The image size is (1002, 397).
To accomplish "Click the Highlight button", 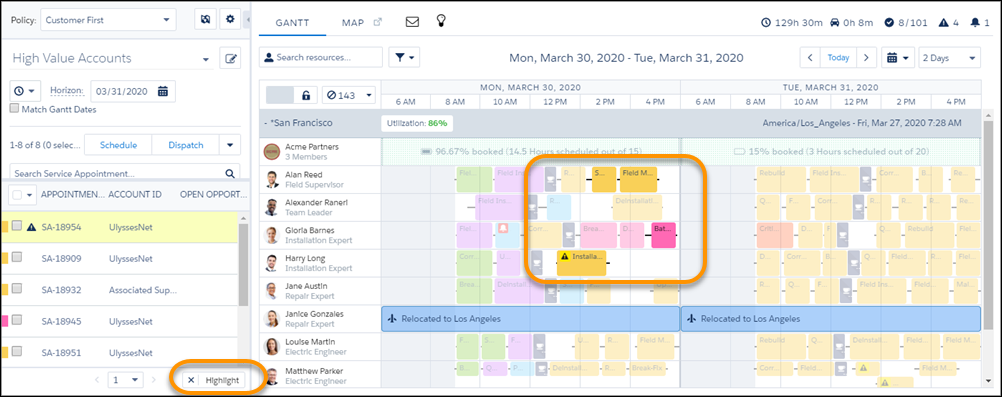I will [x=222, y=380].
